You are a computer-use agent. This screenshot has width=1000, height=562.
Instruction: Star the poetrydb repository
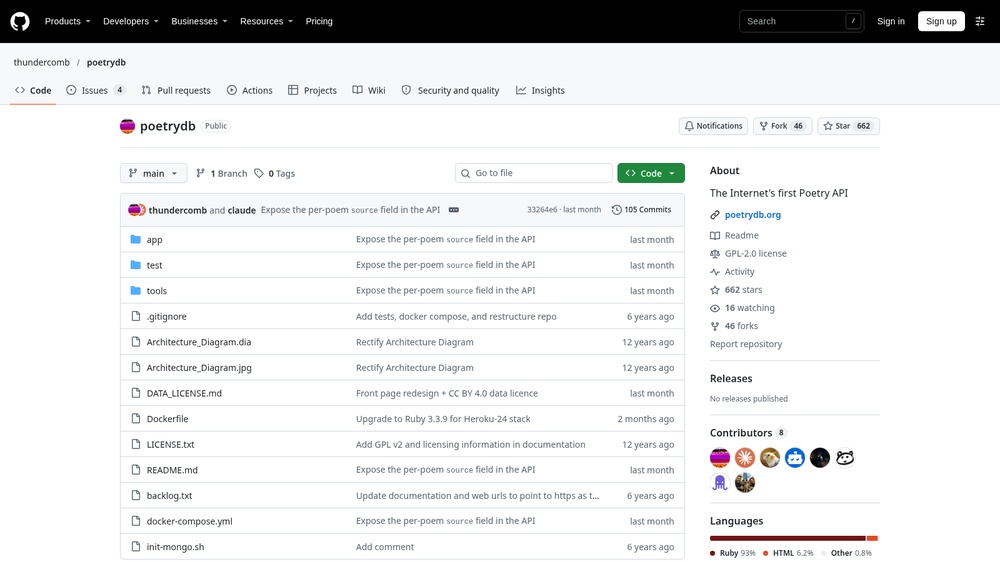(x=848, y=126)
